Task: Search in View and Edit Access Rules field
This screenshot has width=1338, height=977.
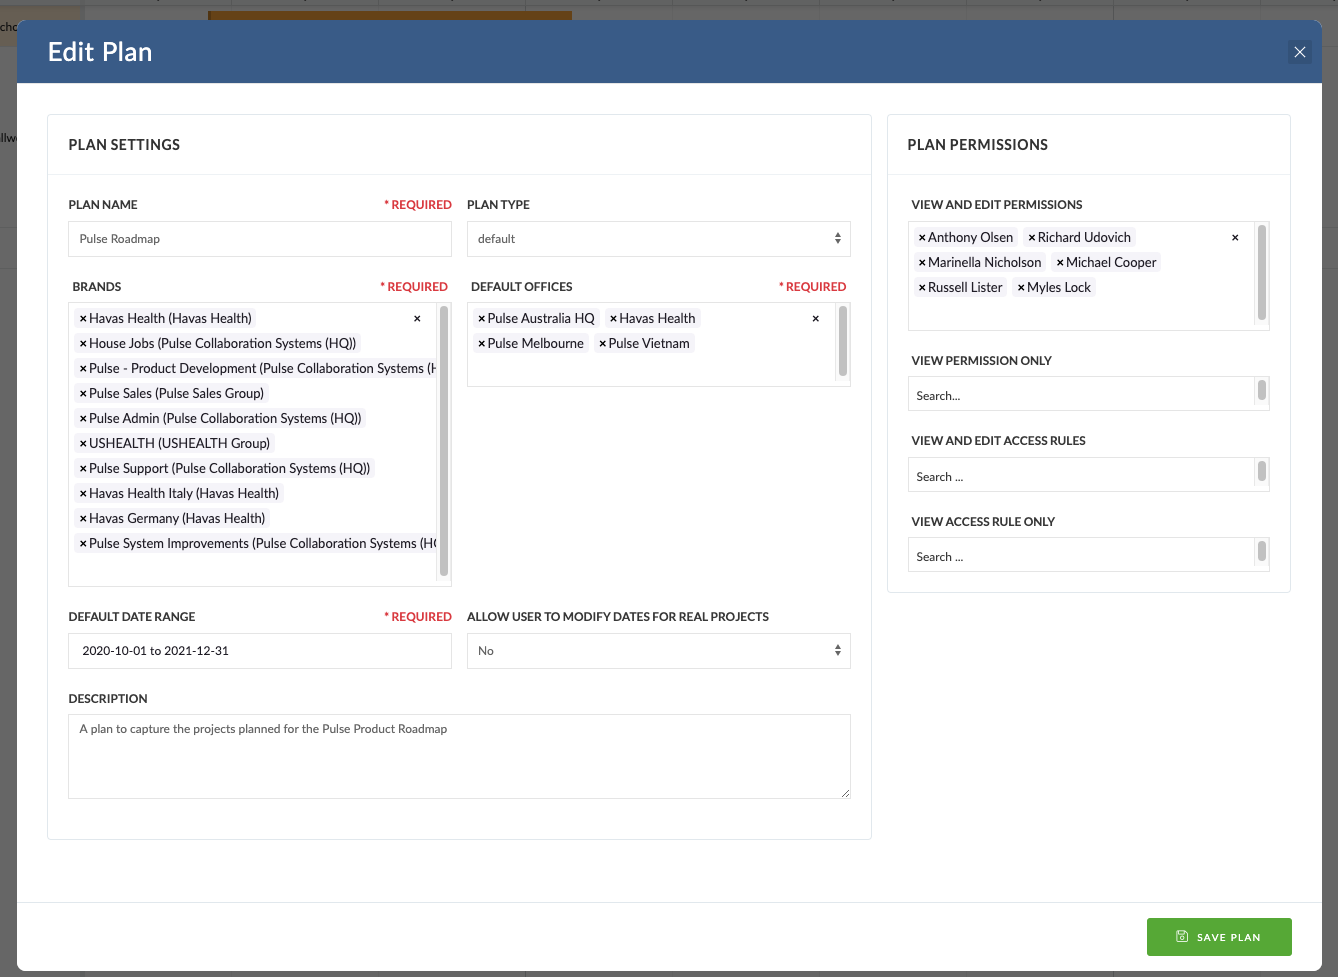Action: pyautogui.click(x=1081, y=476)
